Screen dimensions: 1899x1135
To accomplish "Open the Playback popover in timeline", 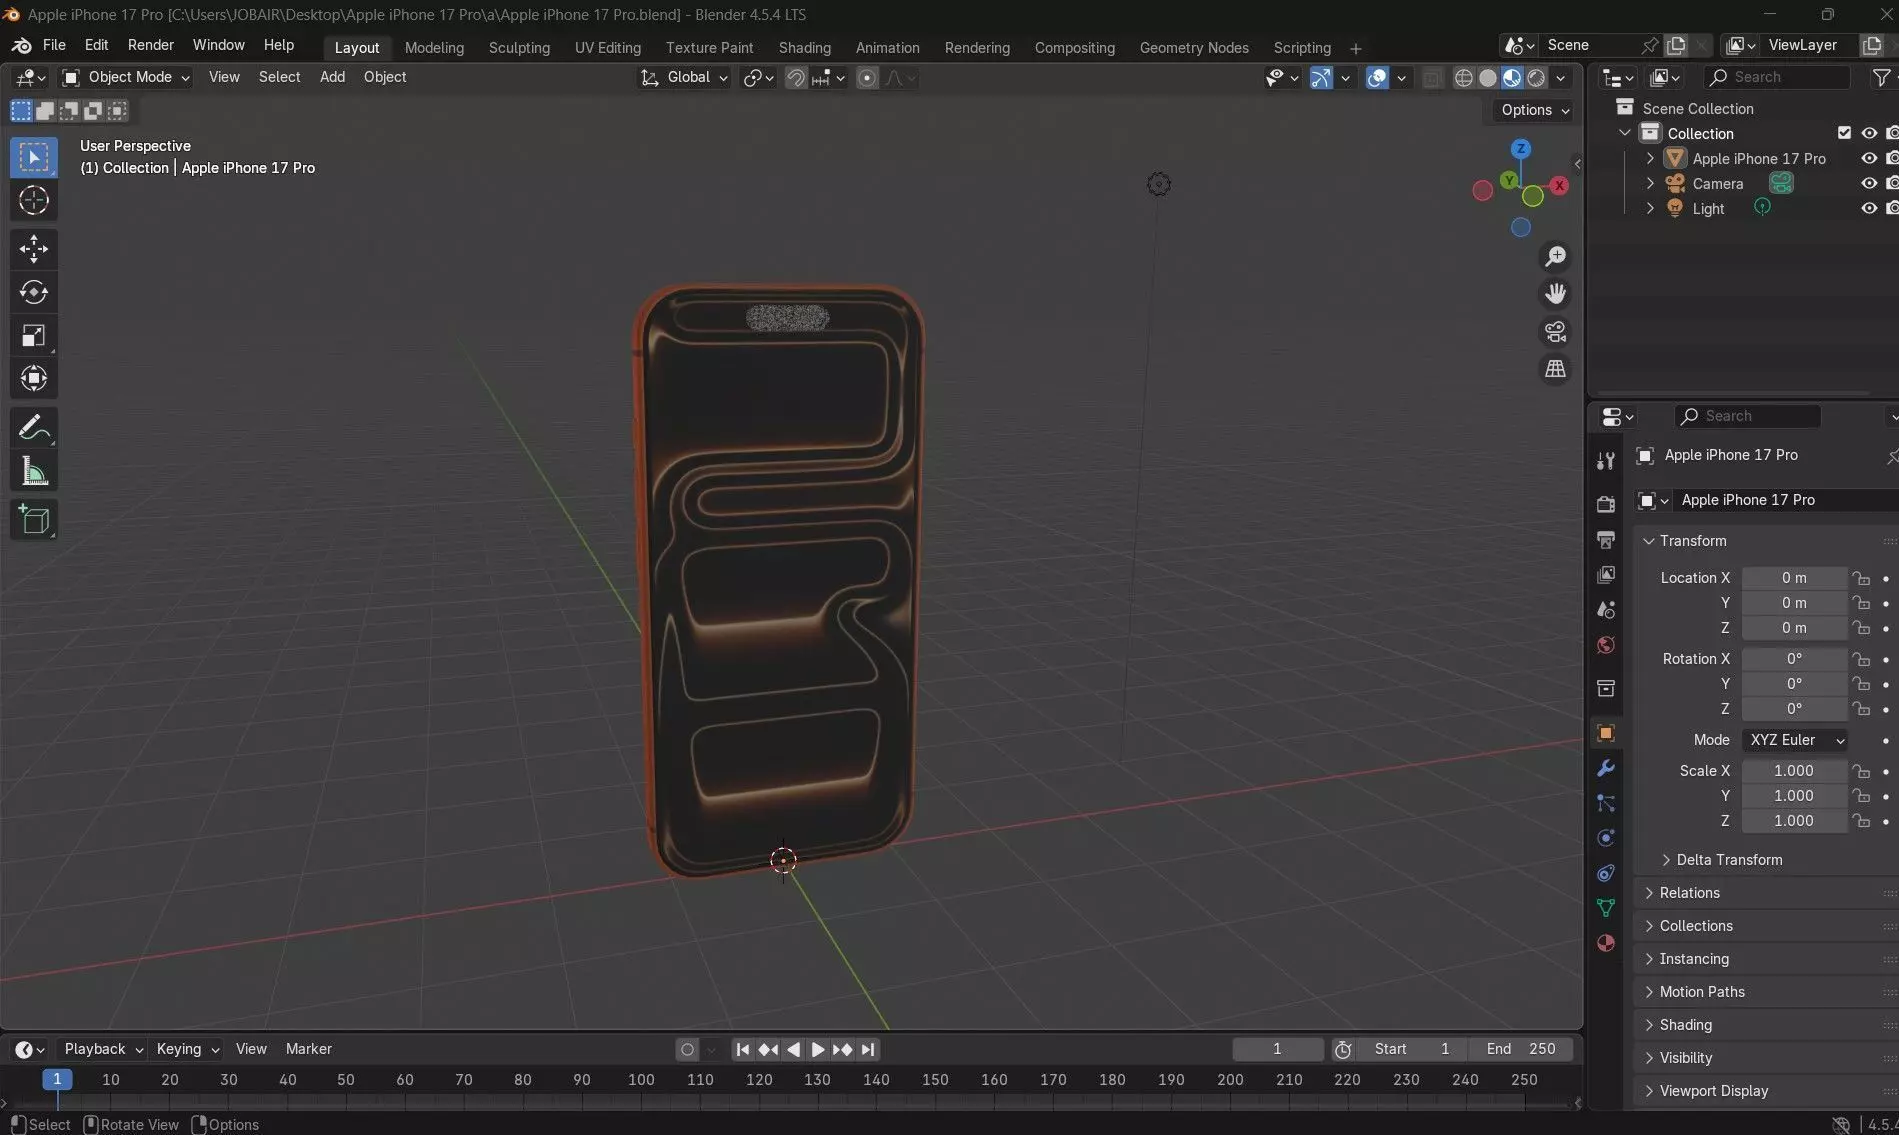I will click(103, 1049).
